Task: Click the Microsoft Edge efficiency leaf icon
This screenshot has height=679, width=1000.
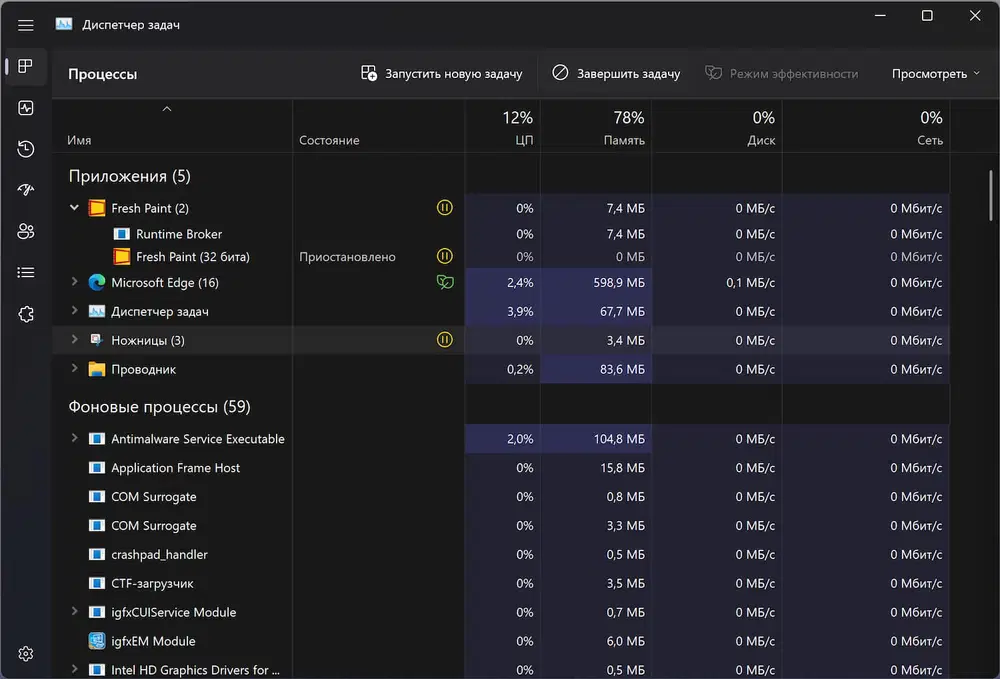Action: point(445,283)
